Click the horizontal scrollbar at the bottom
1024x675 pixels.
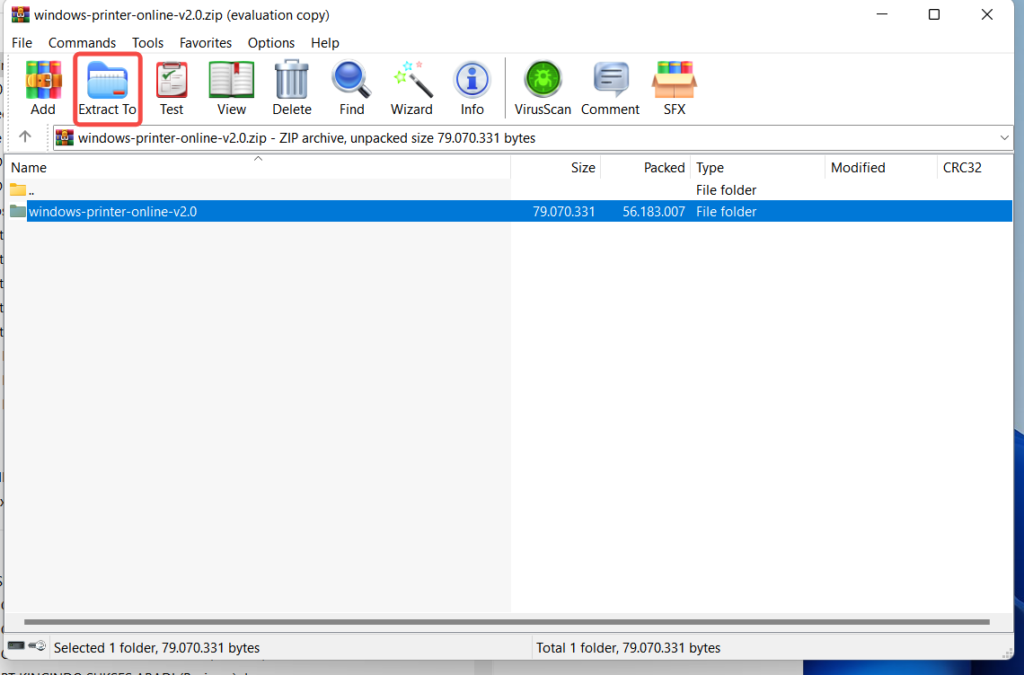507,622
